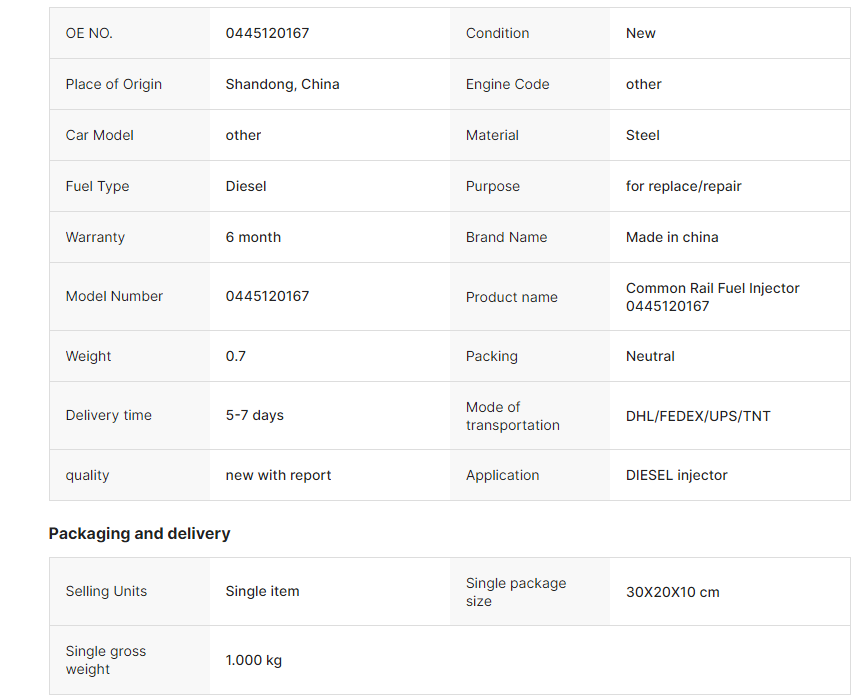Click the 'Neutral' packing value

coord(650,356)
